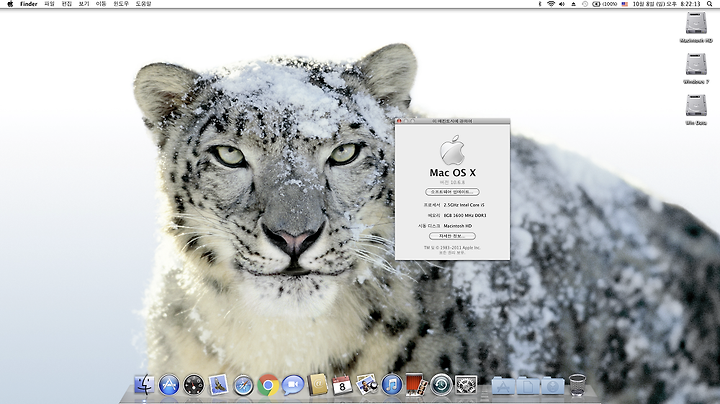Click the Apple logo in About window

452,150
